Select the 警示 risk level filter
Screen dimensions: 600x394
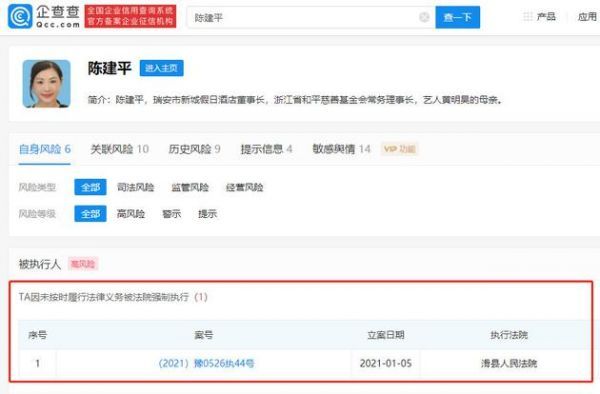click(x=171, y=213)
